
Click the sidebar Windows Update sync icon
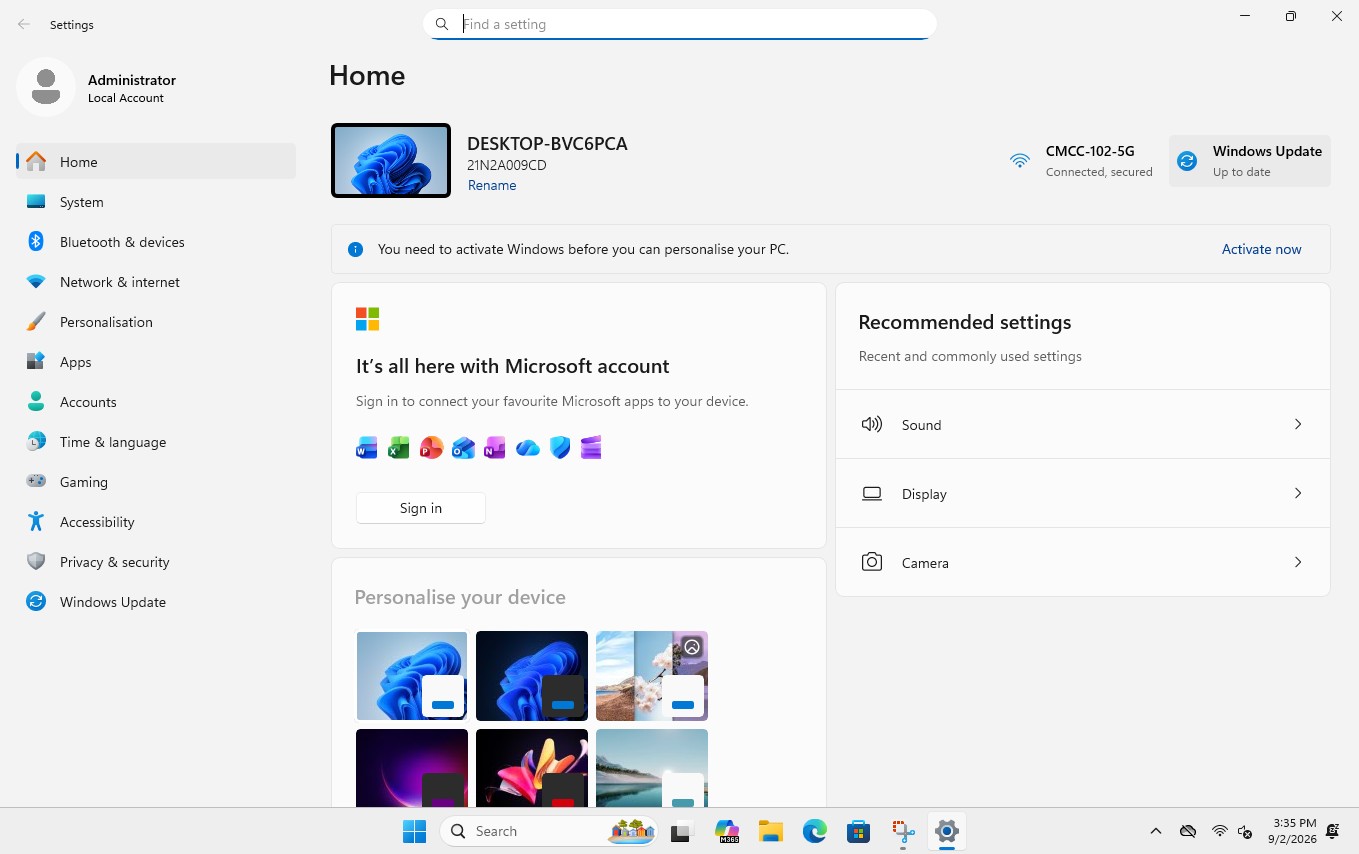(x=36, y=602)
